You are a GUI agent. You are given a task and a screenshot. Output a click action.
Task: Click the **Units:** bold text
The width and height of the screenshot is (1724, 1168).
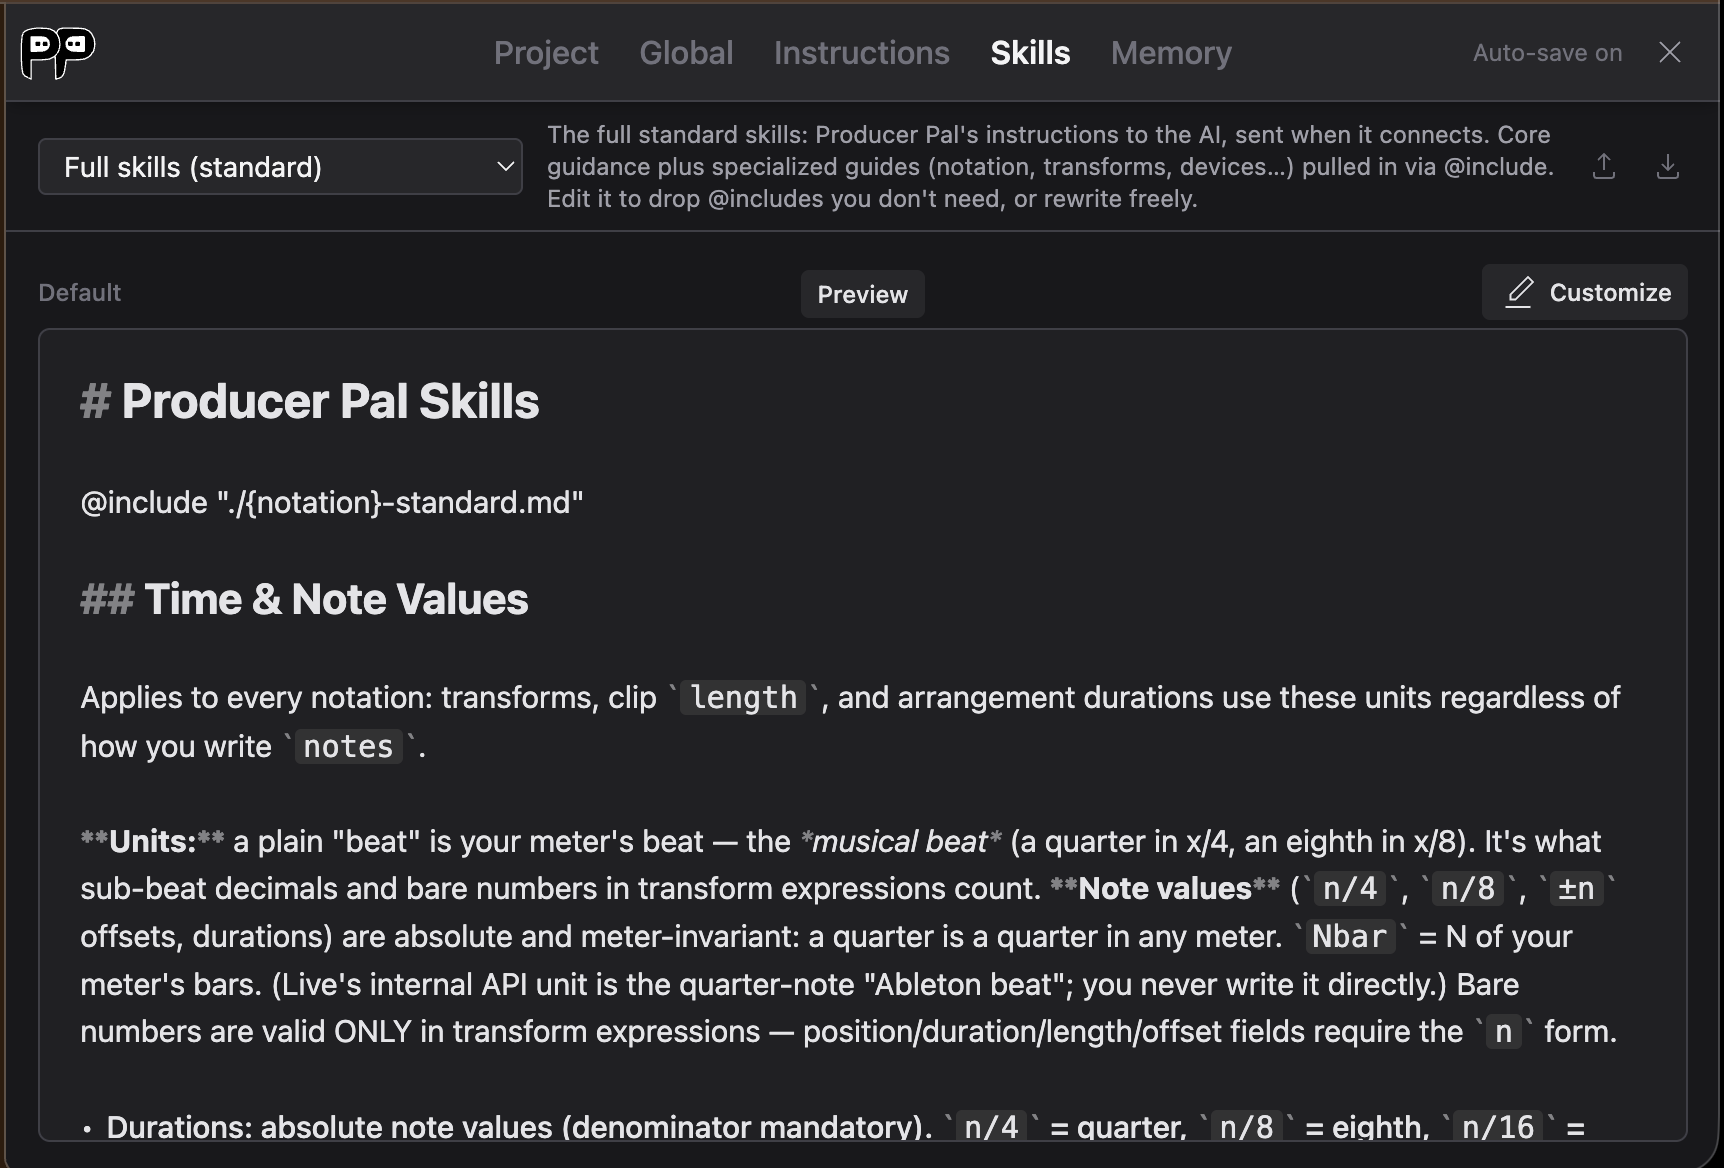point(152,841)
